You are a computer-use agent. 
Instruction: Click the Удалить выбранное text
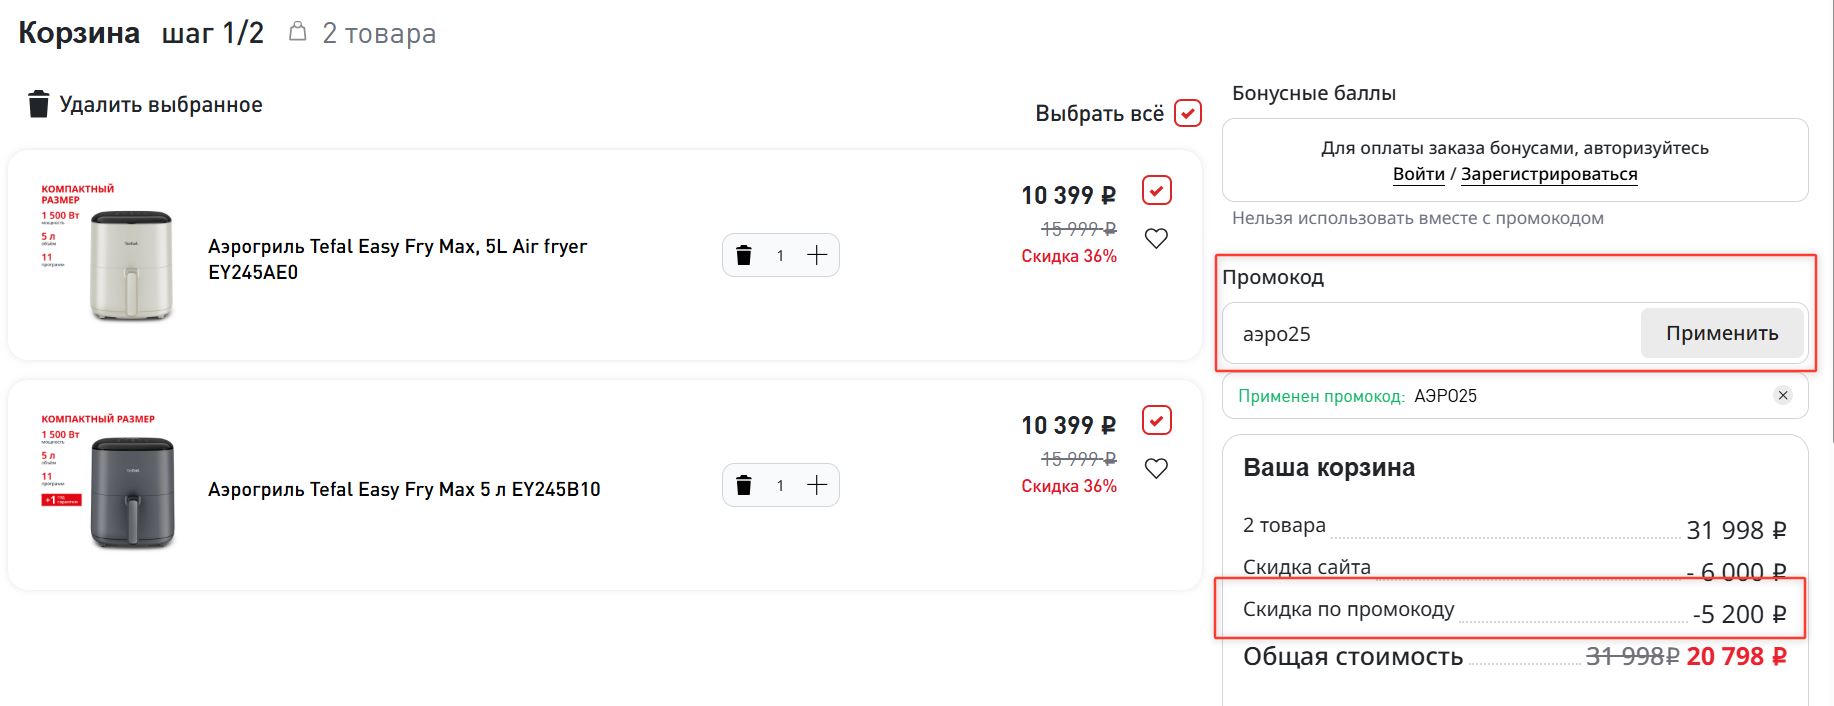coord(161,105)
